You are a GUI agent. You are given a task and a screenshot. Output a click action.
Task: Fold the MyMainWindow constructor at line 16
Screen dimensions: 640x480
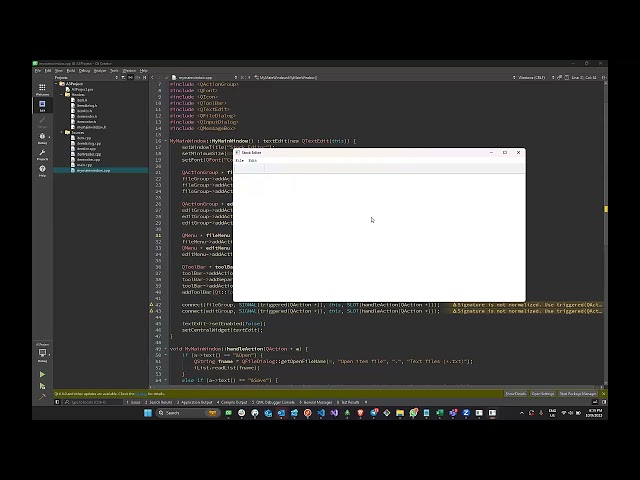166,141
